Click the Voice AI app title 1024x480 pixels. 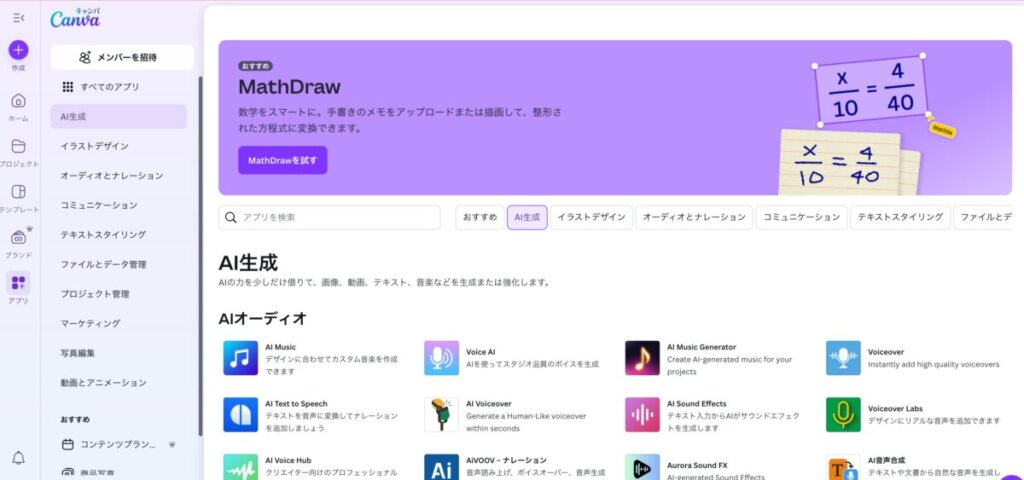pos(481,352)
